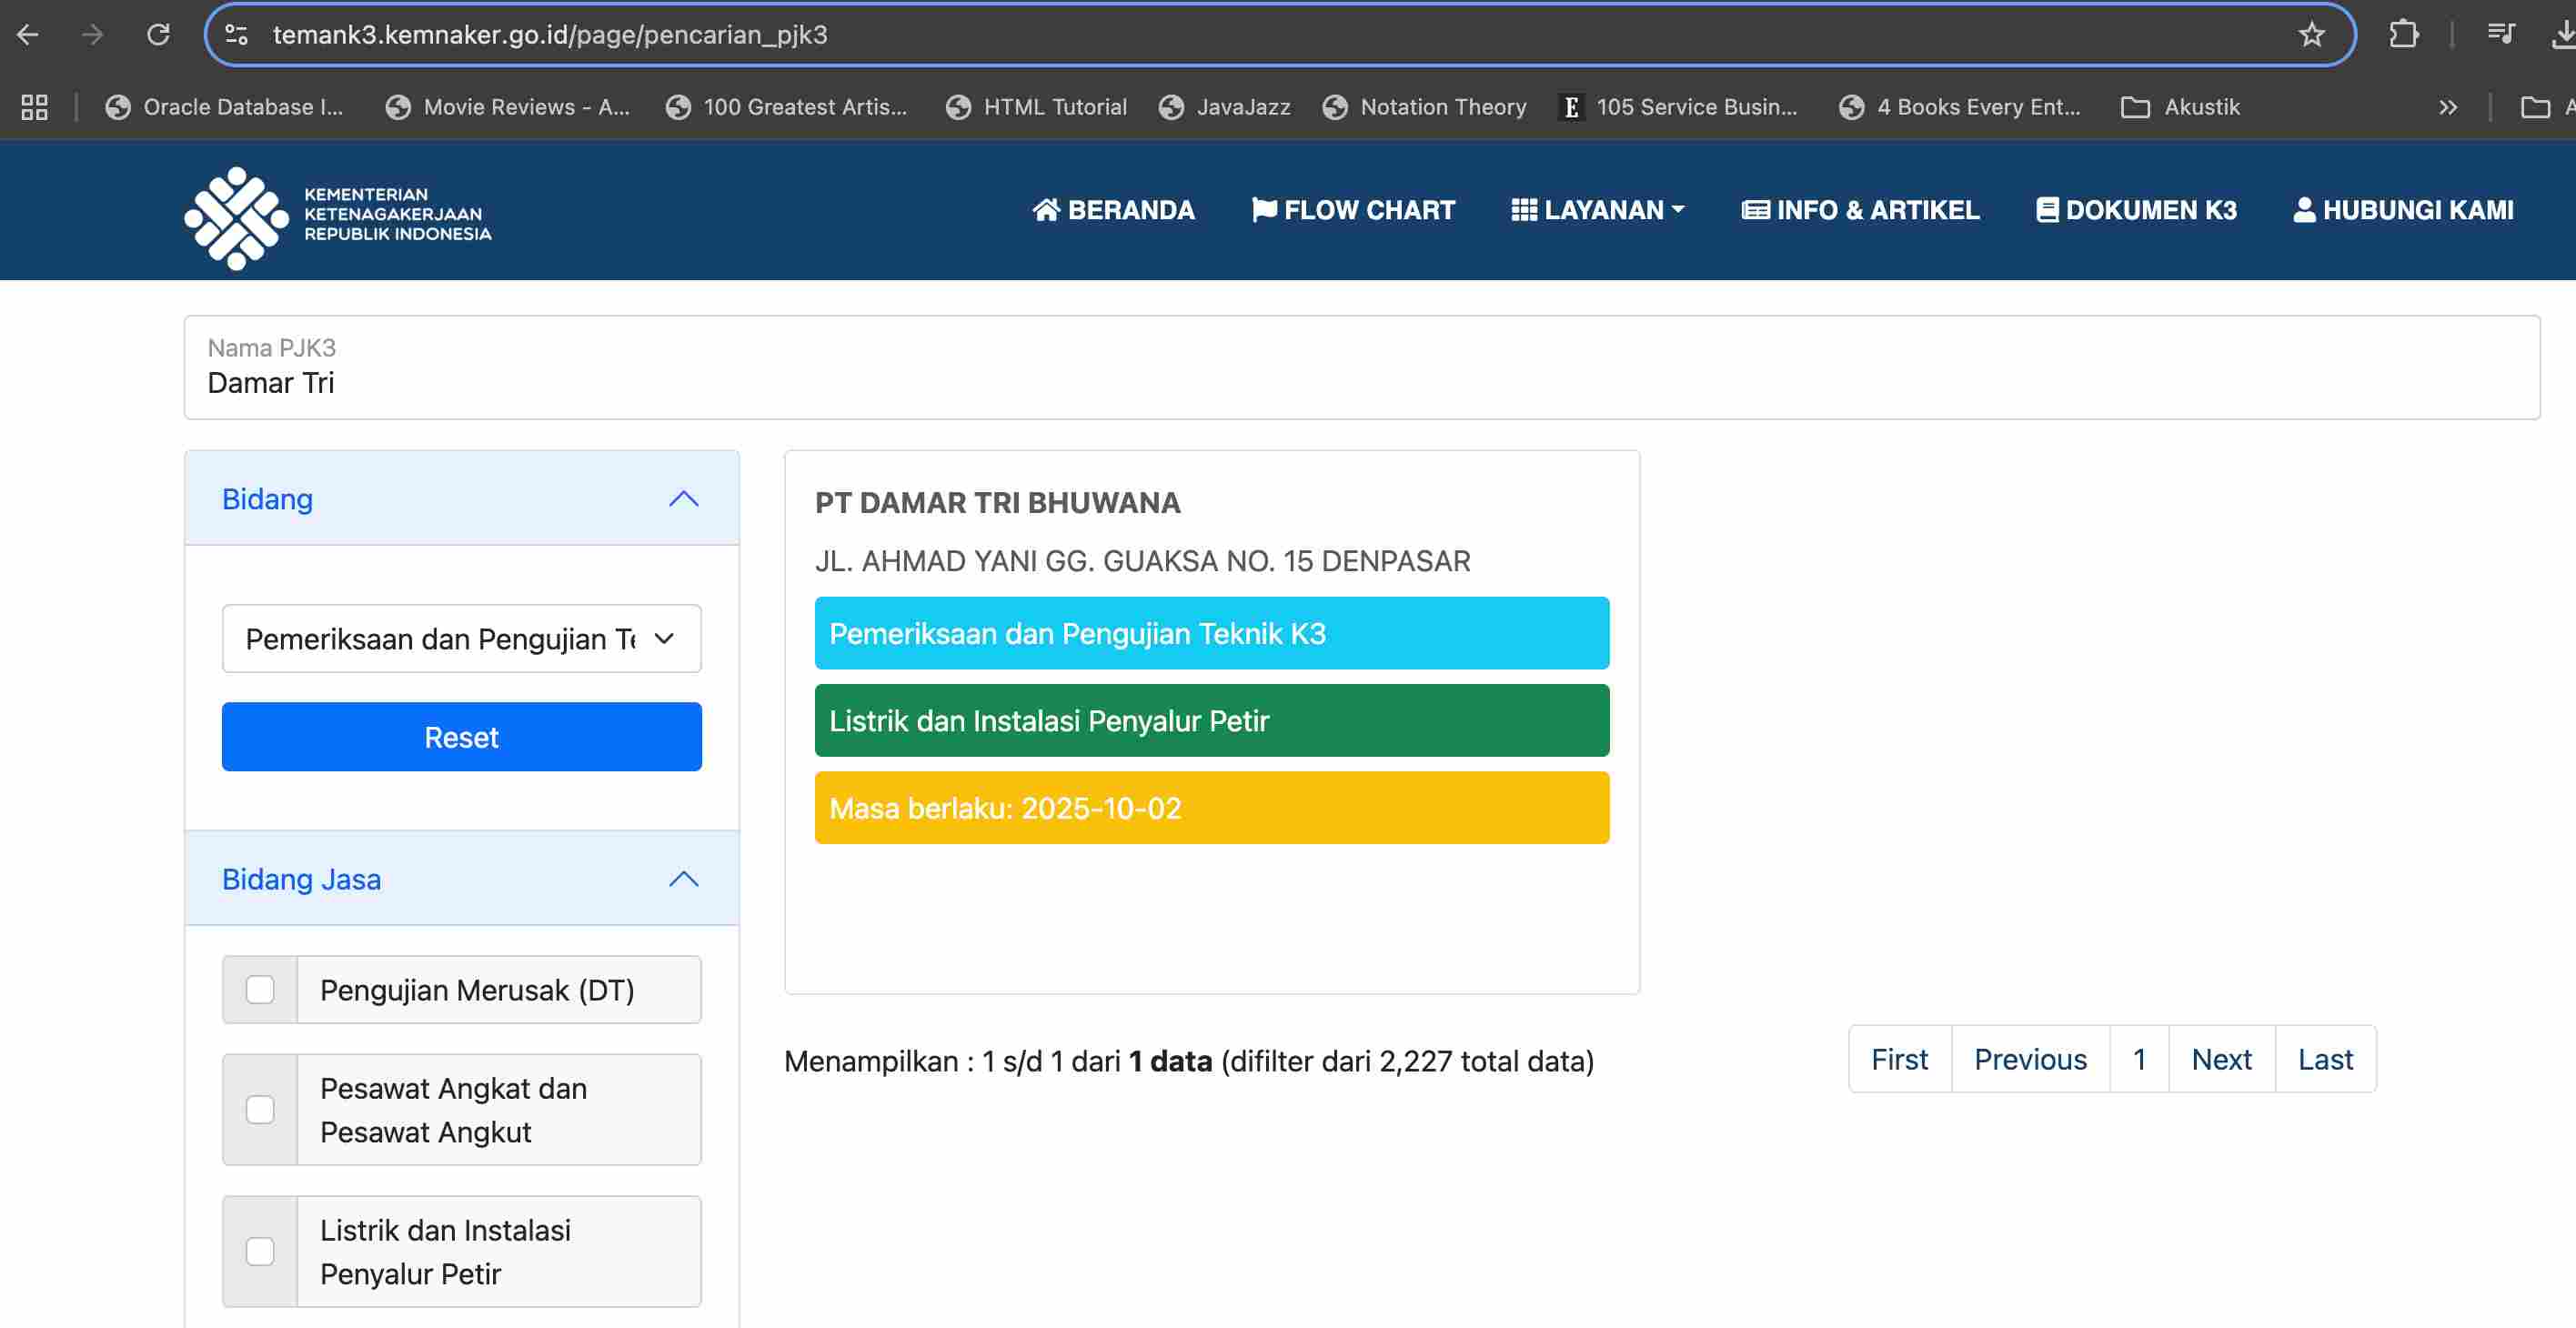Go to DOKUMEN K3 menu item
This screenshot has width=2576, height=1328.
[2136, 210]
